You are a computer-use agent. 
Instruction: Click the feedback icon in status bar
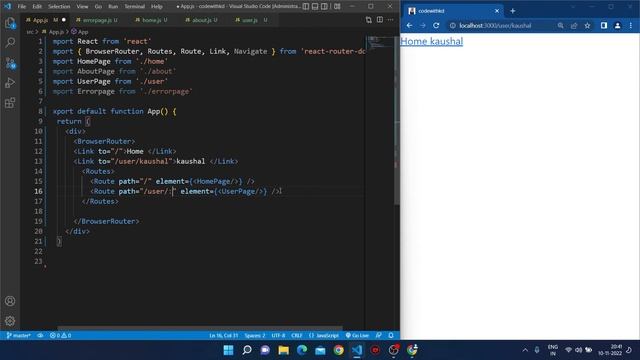tap(379, 336)
